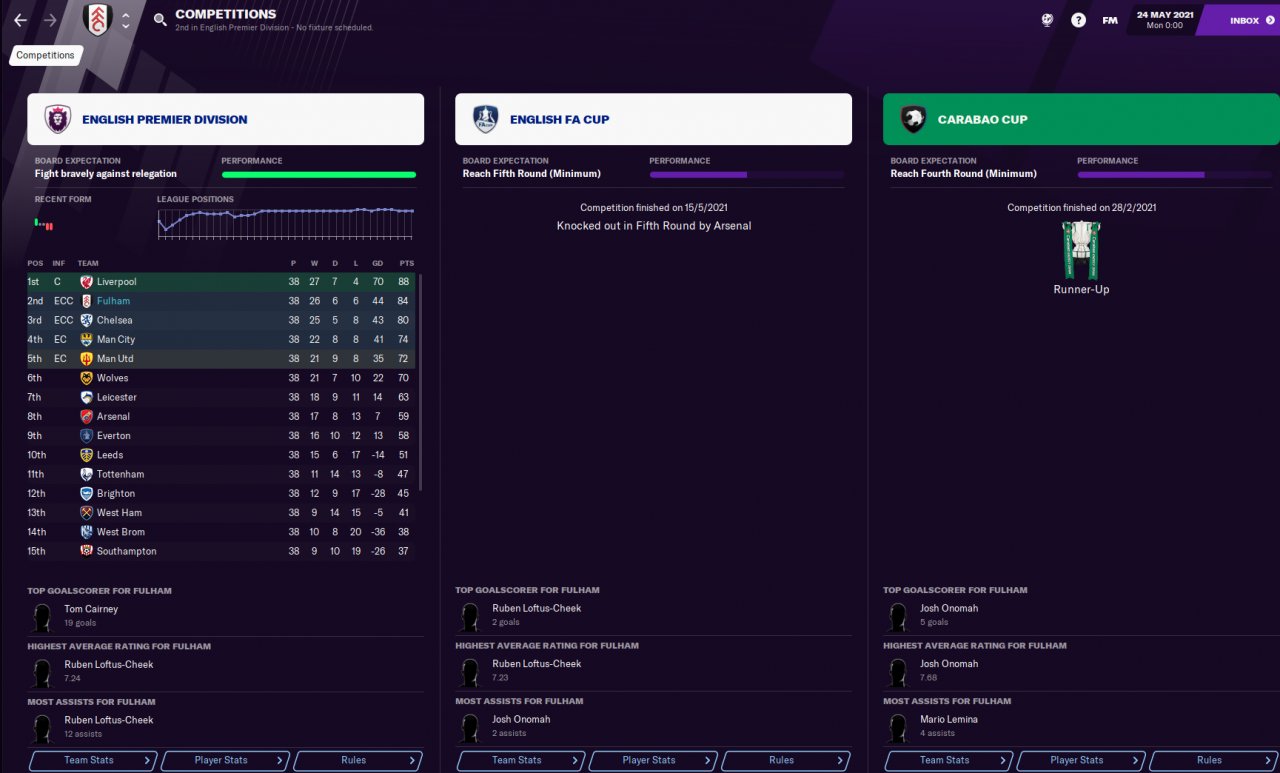1280x773 pixels.
Task: Click the Liverpool club badge
Action: [86, 282]
